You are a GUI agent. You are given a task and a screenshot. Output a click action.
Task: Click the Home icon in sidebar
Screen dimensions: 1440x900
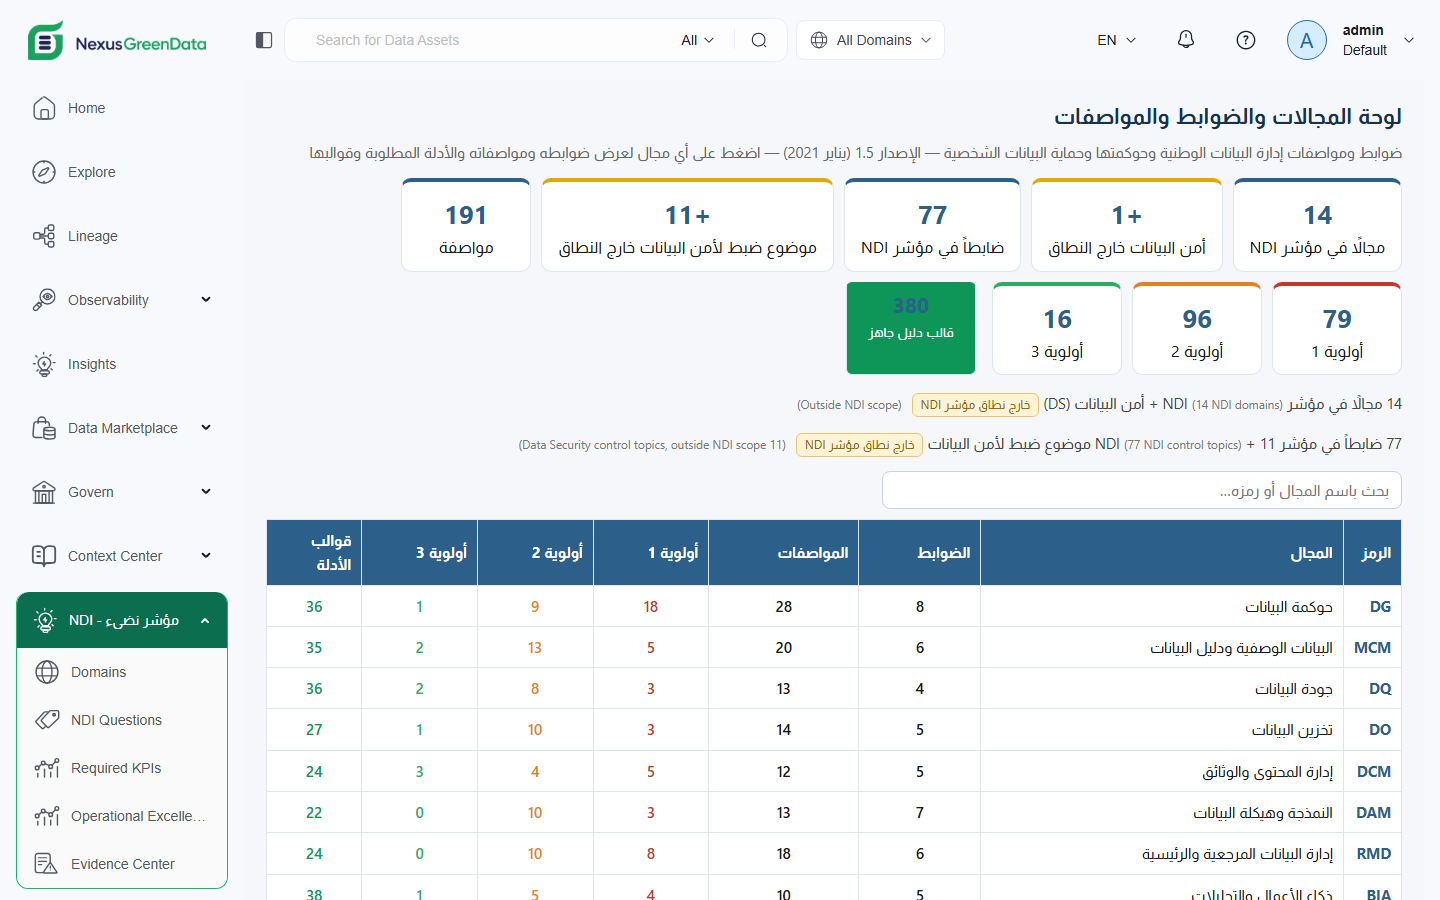pyautogui.click(x=44, y=108)
